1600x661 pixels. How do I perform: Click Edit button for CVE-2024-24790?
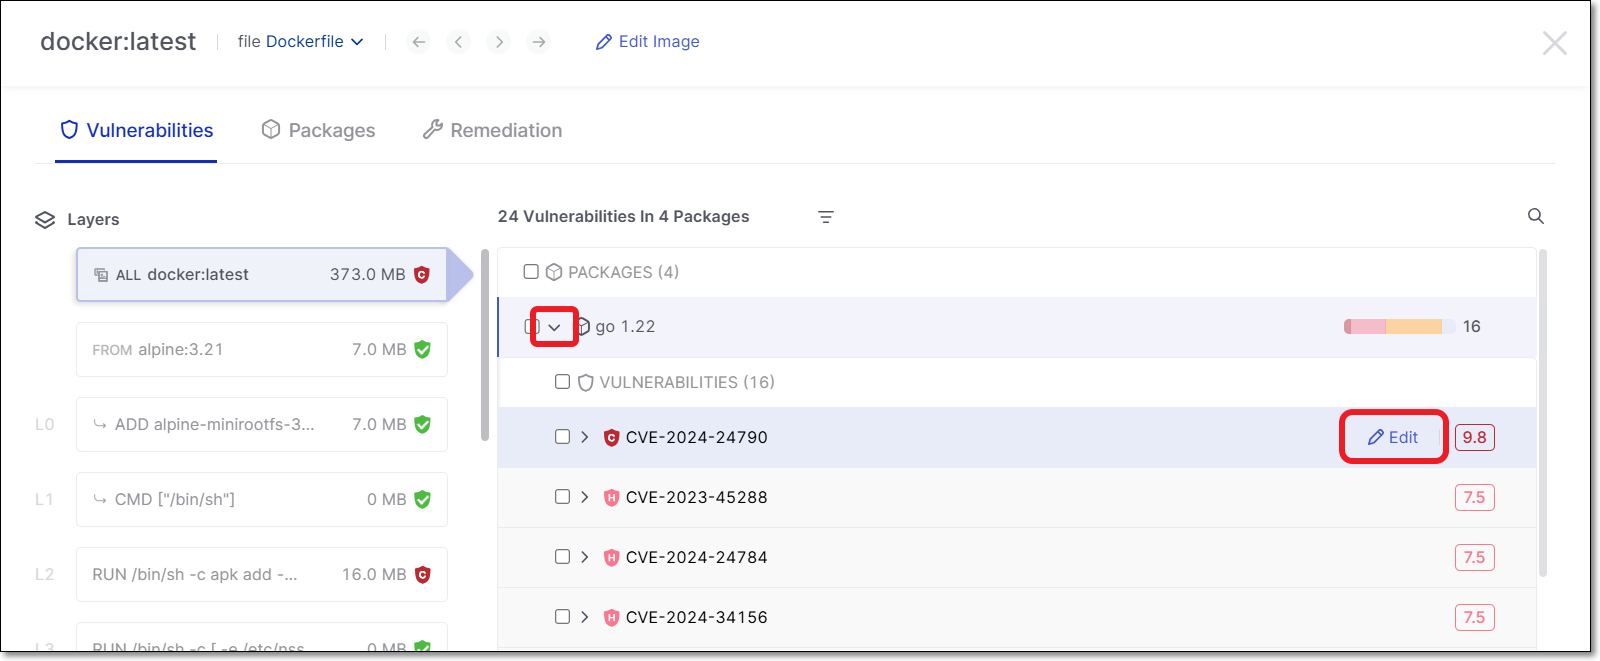click(1393, 438)
